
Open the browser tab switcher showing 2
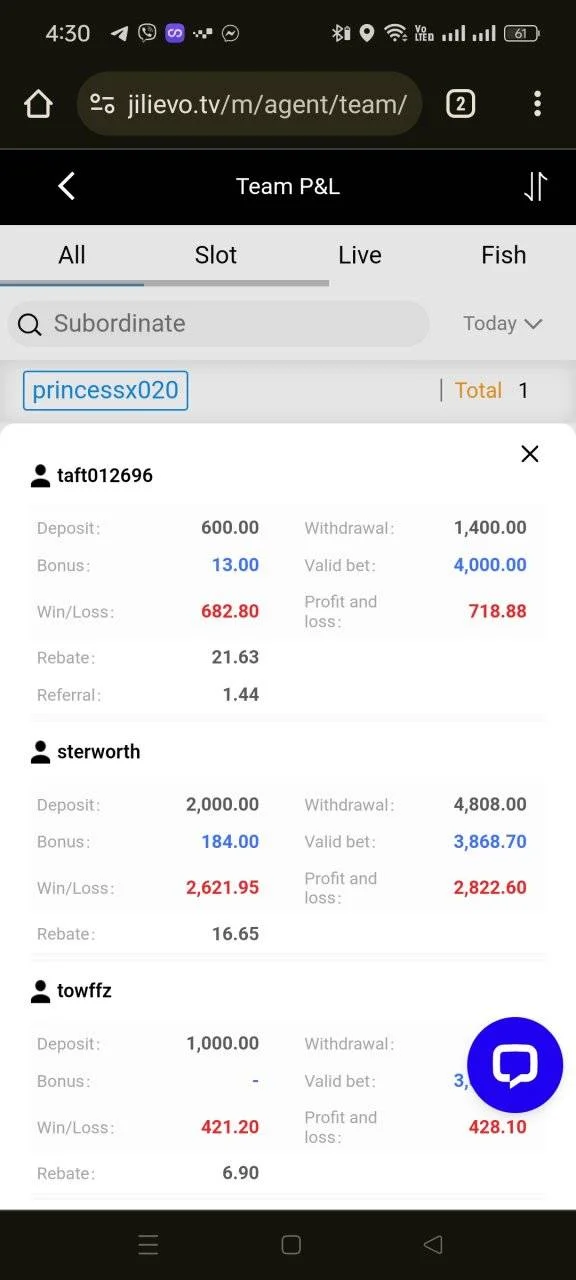click(460, 104)
